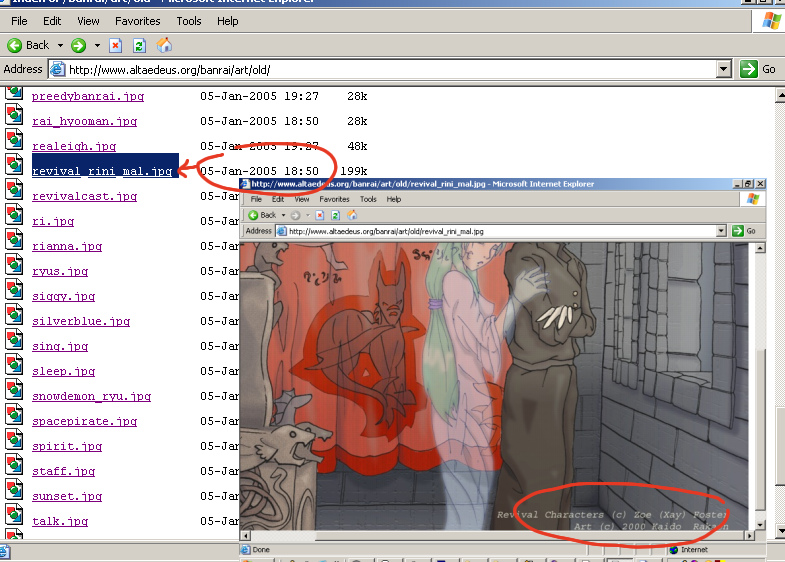Expand address dropdown in image window
This screenshot has height=562, width=785.
(721, 231)
